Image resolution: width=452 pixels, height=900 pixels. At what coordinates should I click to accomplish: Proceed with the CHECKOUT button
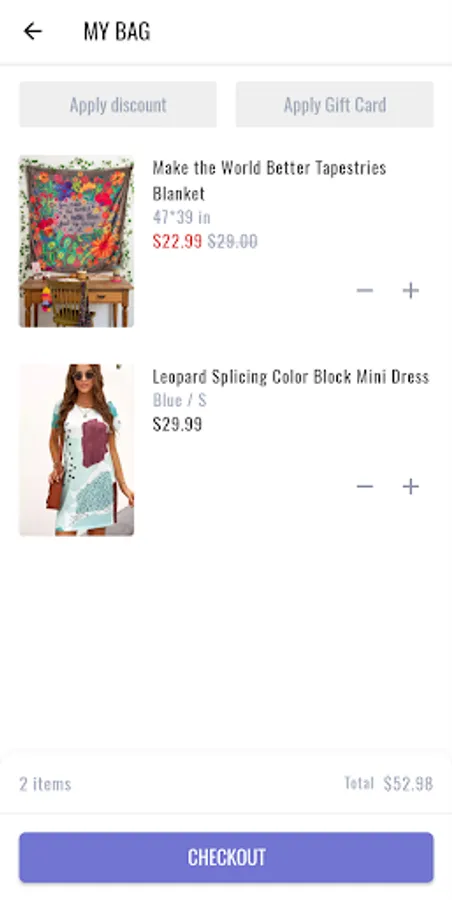coord(226,858)
